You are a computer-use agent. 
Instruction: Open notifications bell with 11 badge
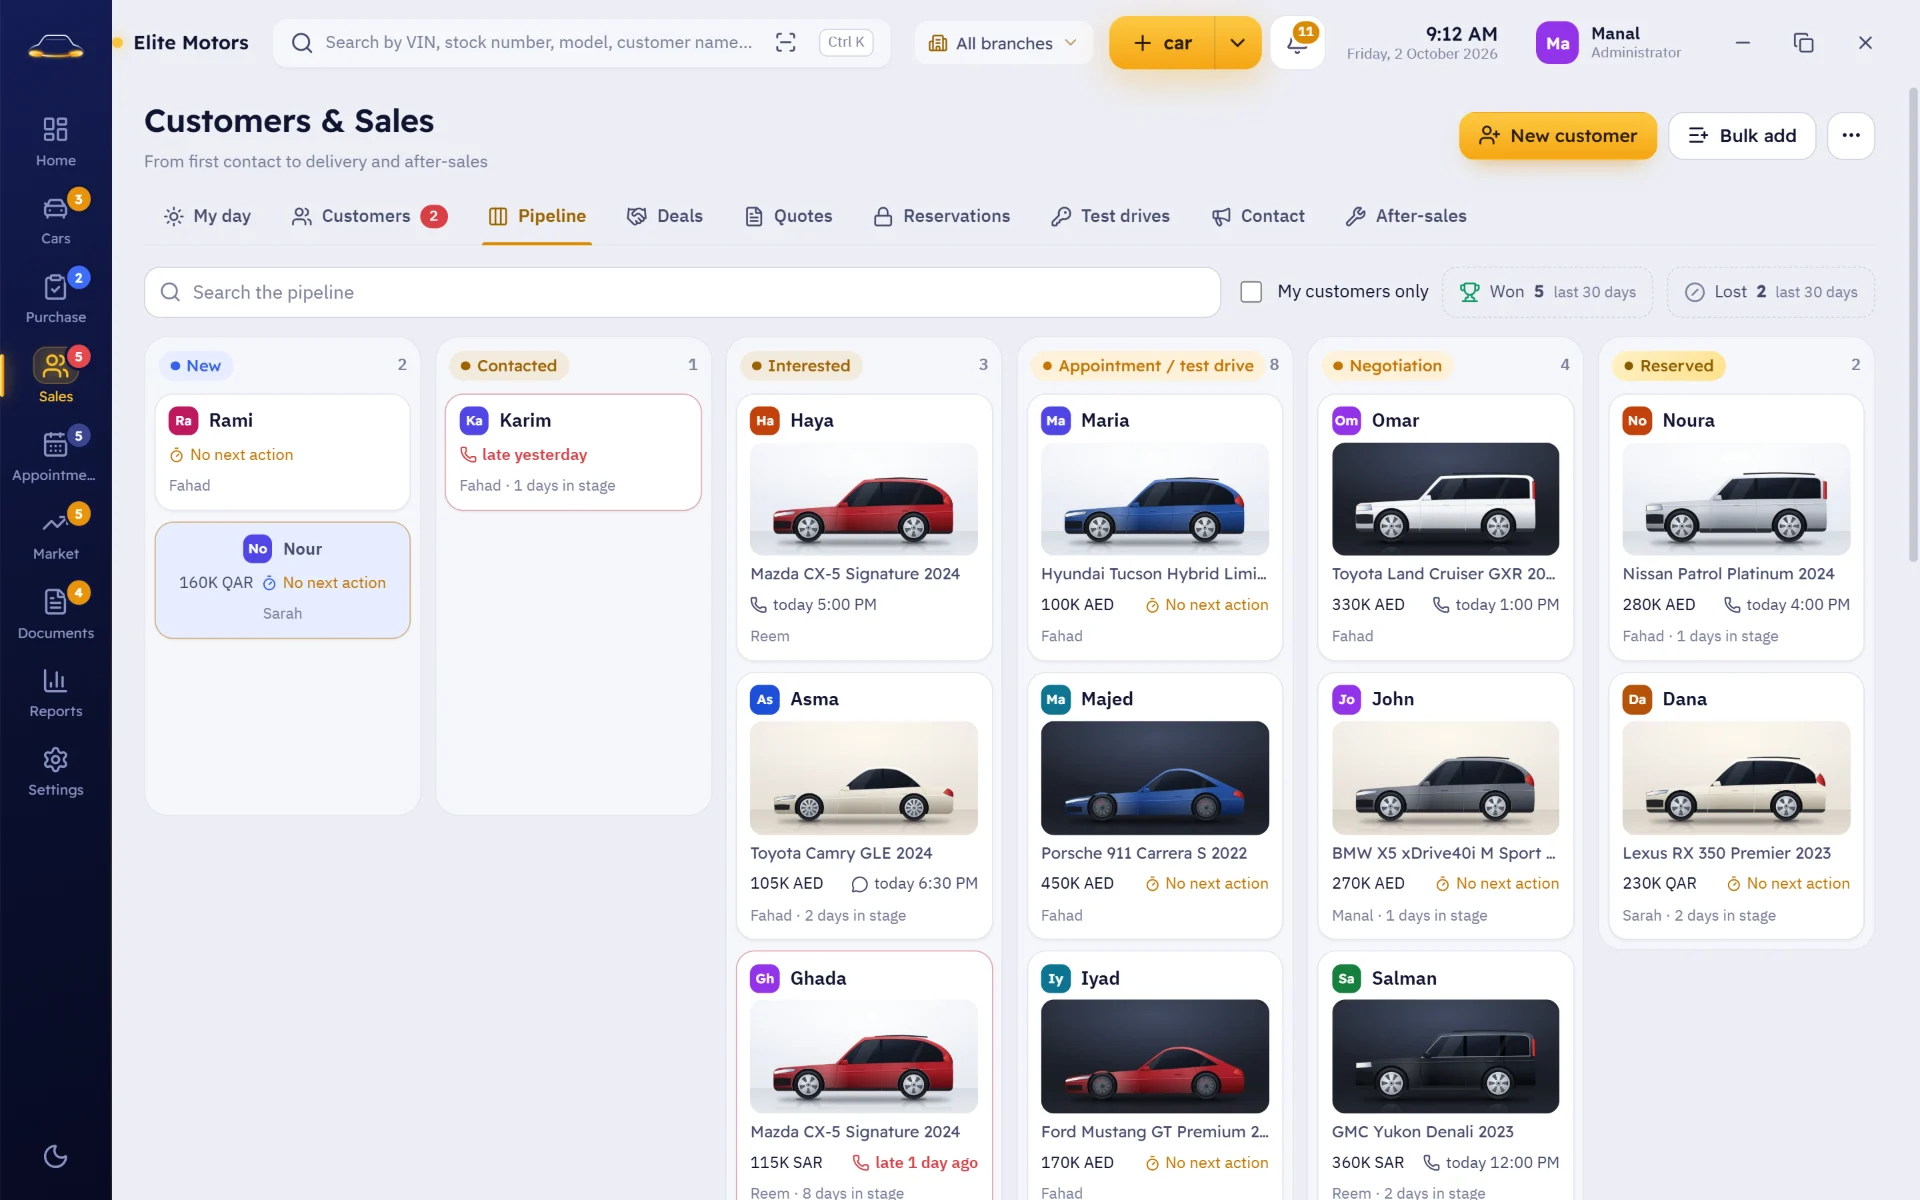1297,43
